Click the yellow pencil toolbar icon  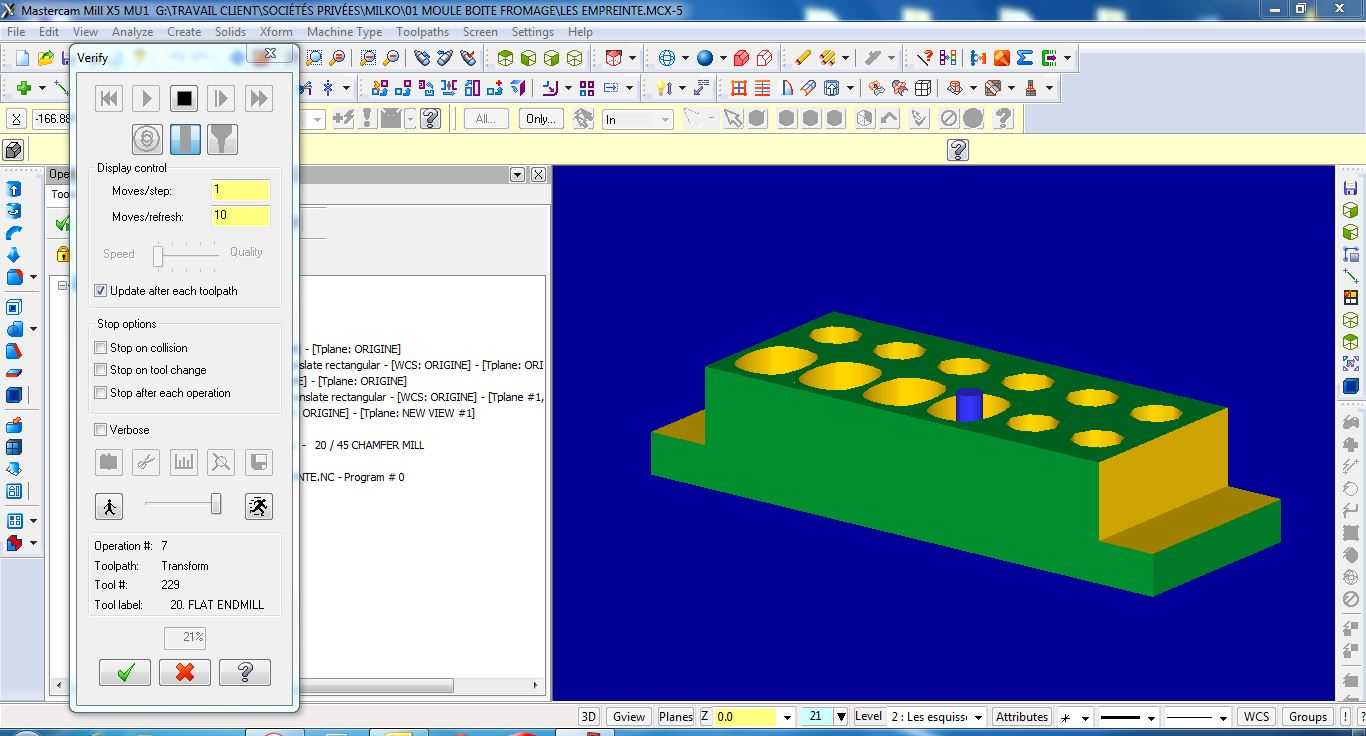click(803, 58)
